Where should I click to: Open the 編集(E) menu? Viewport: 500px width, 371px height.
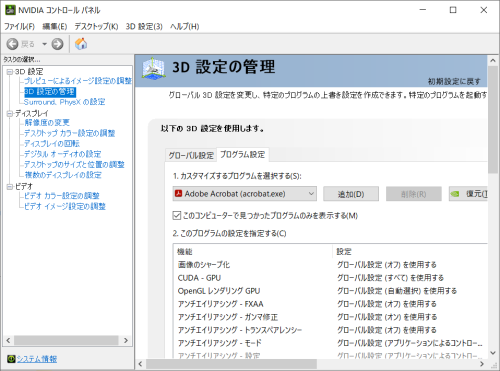click(55, 26)
